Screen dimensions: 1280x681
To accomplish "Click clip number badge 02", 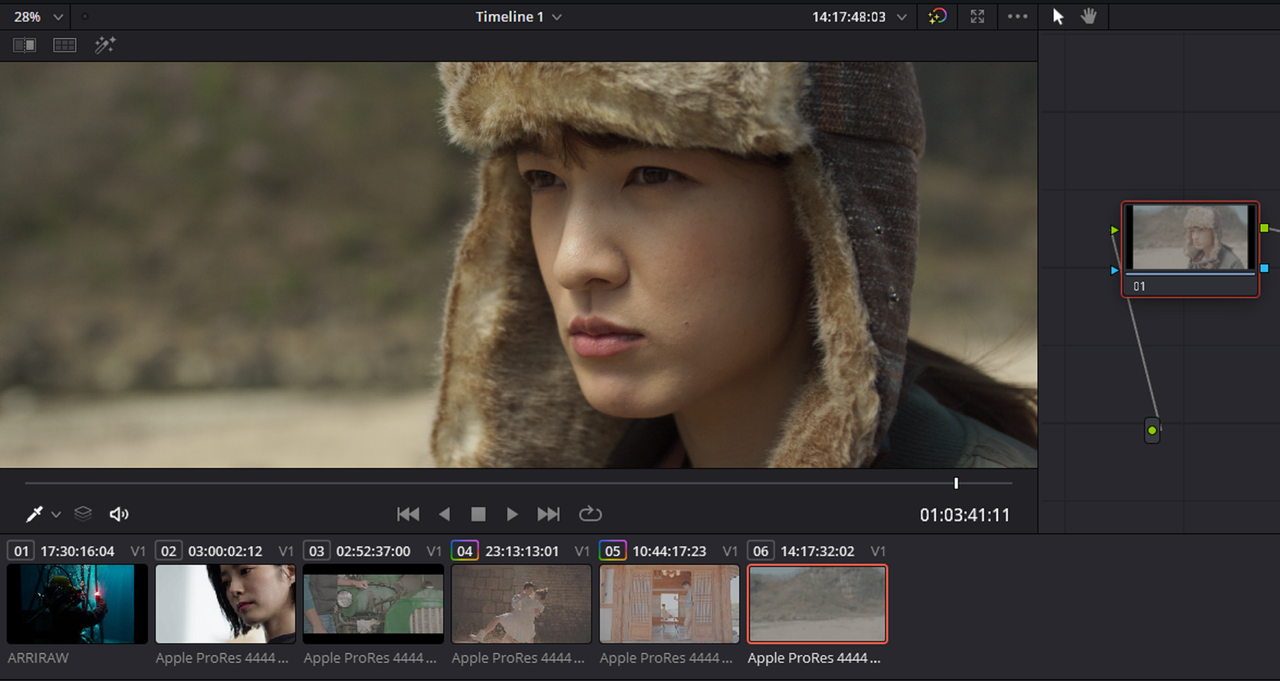I will click(x=168, y=551).
